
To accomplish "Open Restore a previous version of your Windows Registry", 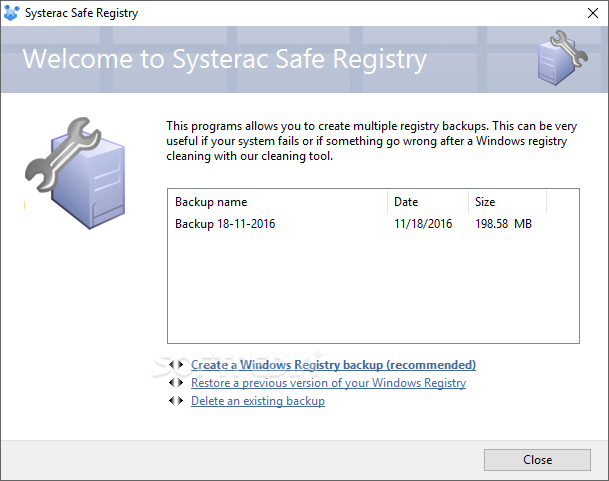I will (328, 383).
